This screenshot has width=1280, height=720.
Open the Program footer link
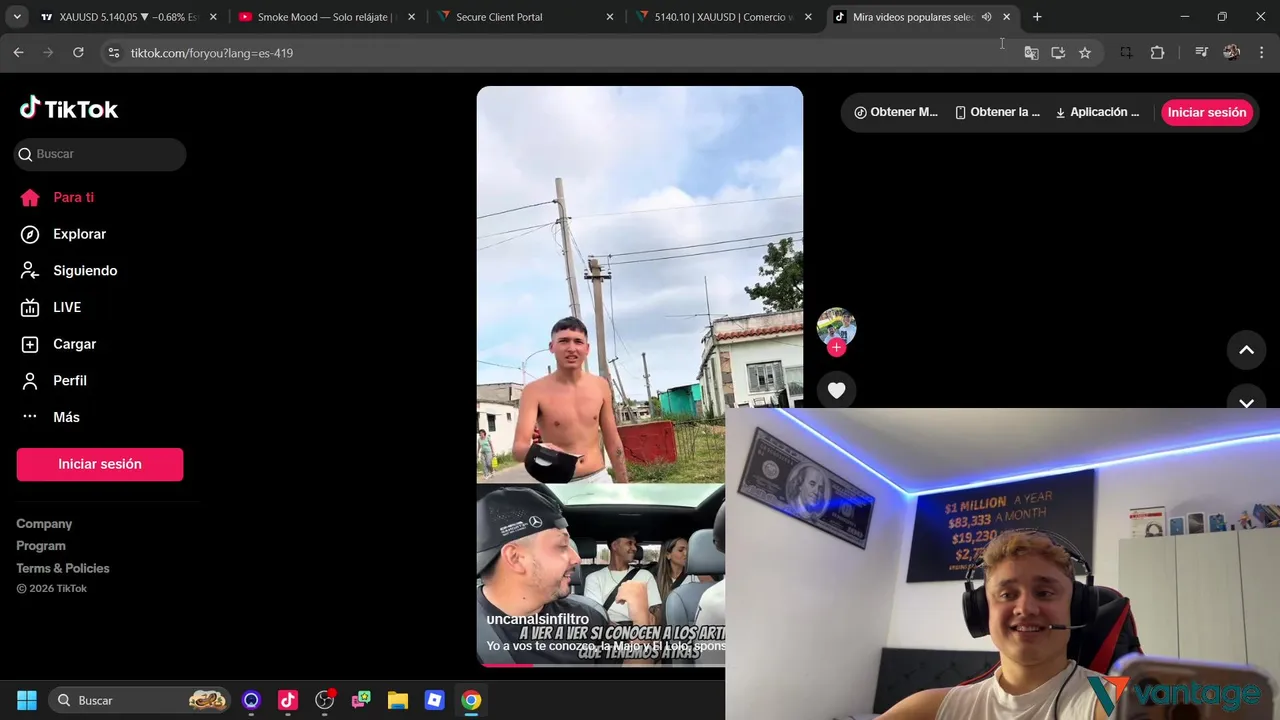pos(41,546)
